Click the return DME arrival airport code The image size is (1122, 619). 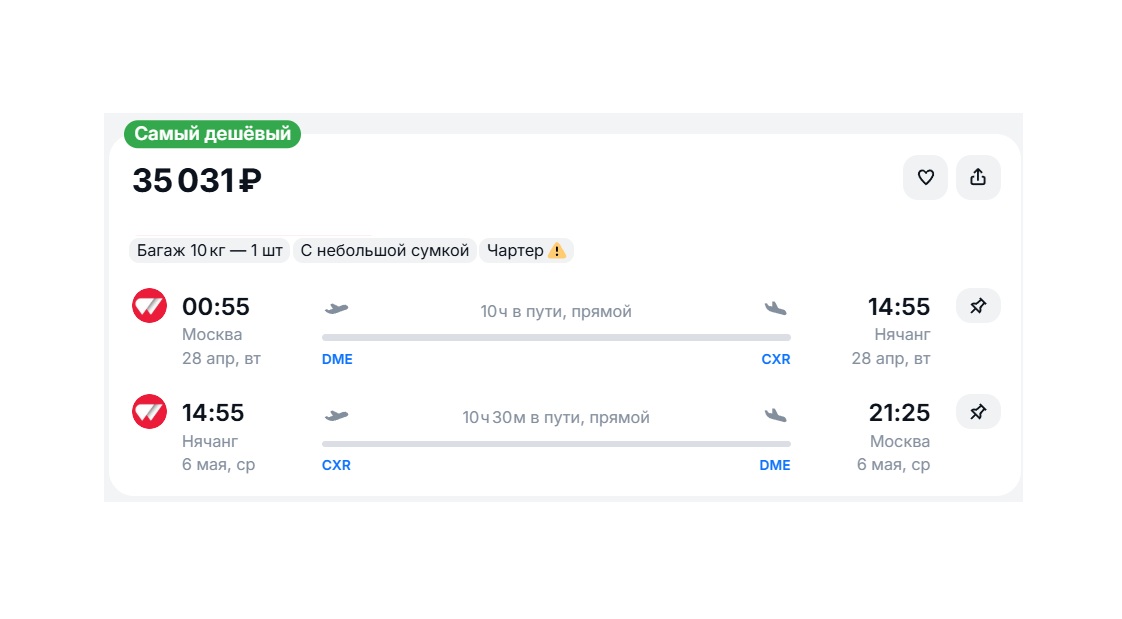tap(775, 465)
